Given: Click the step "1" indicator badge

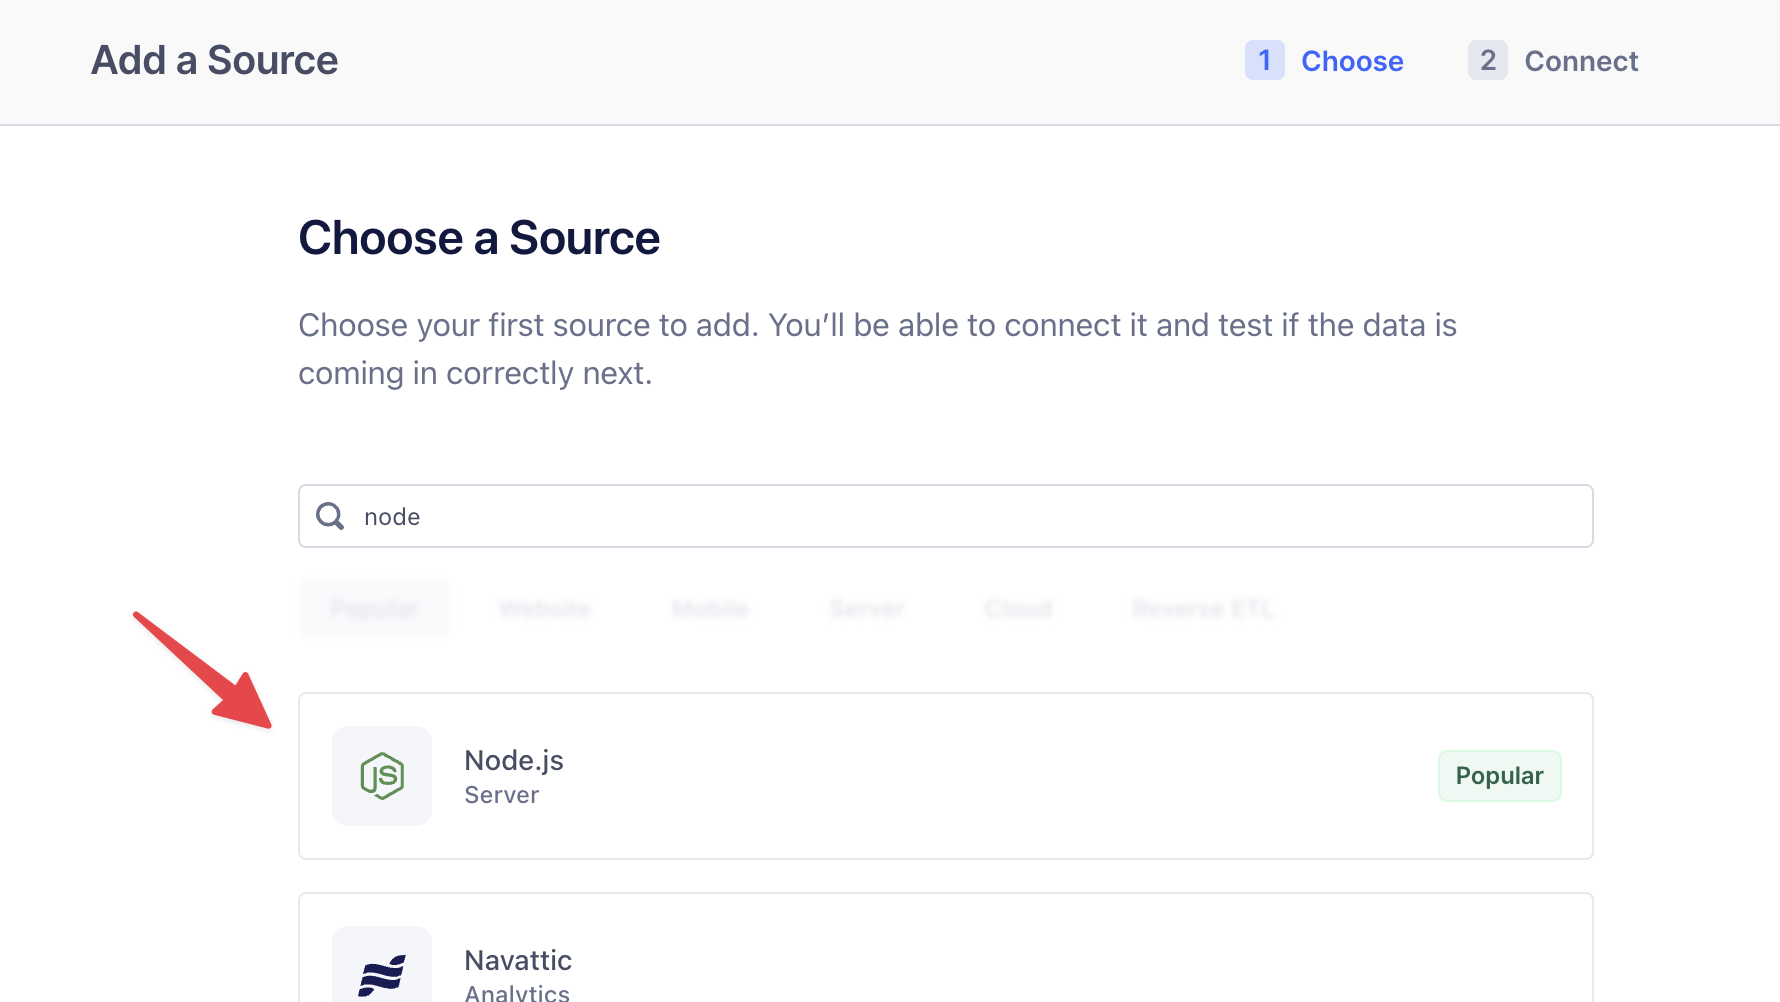Looking at the screenshot, I should tap(1264, 60).
